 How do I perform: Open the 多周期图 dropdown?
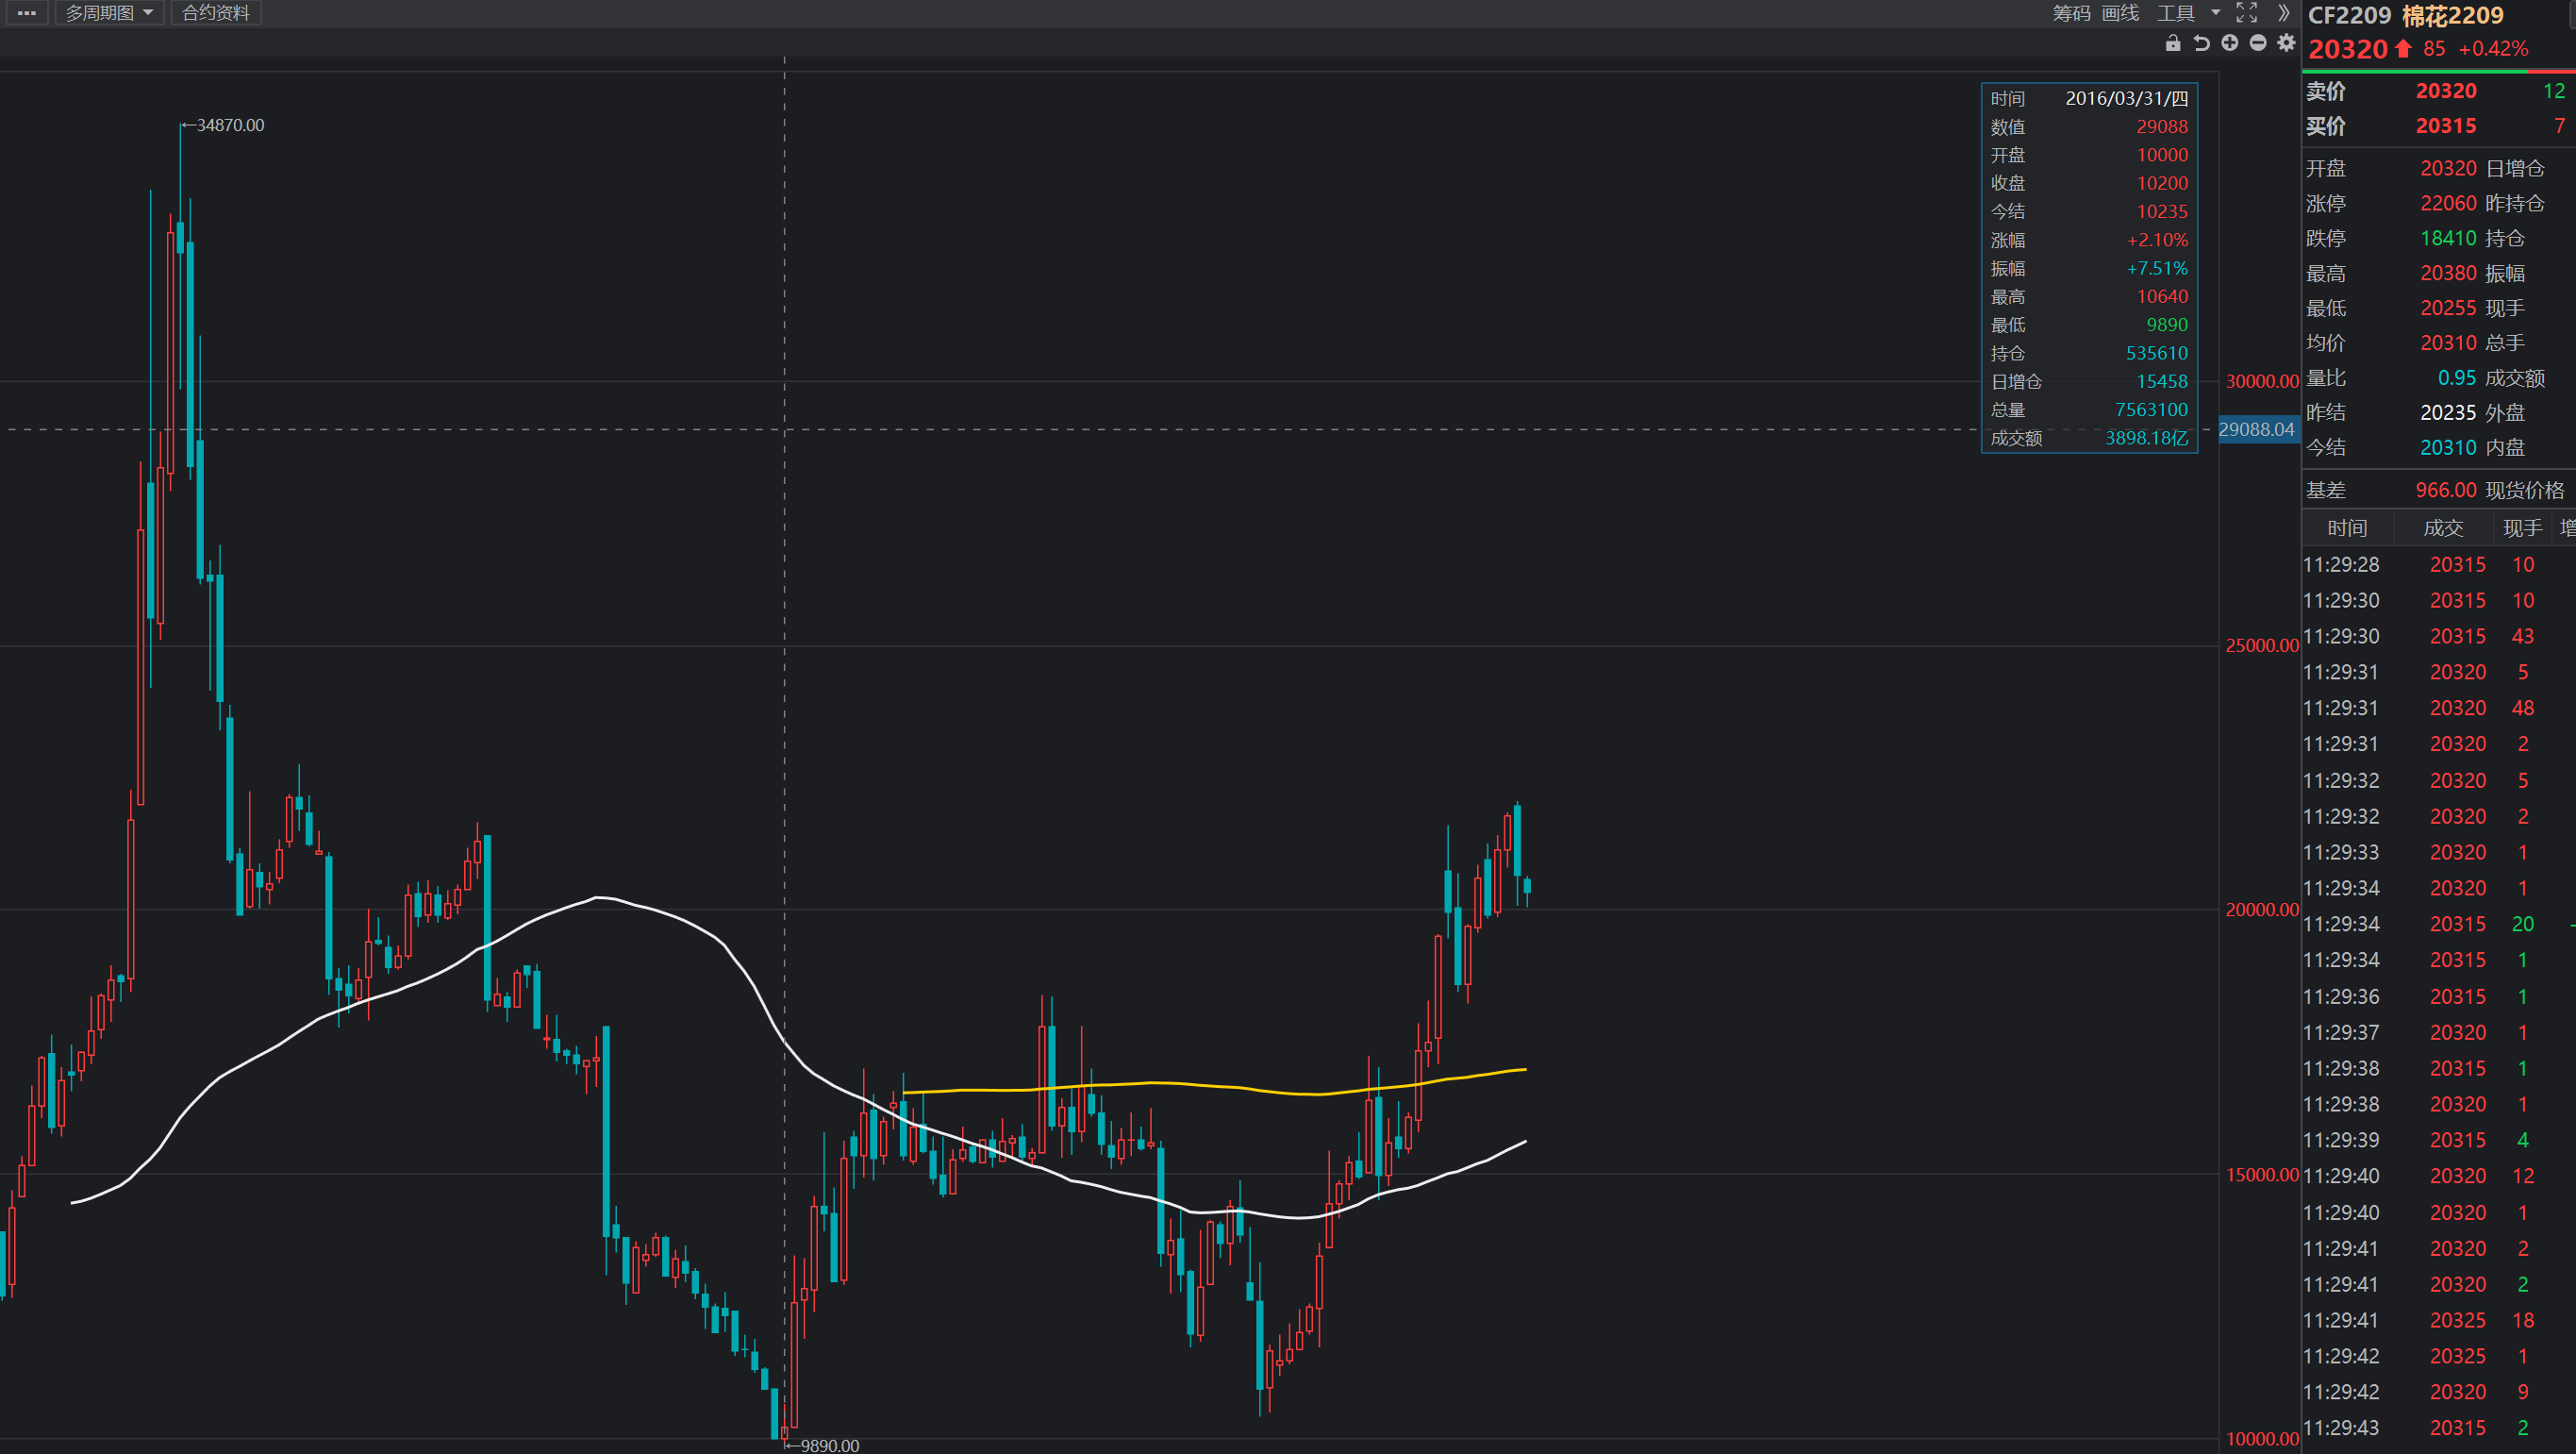(x=109, y=13)
